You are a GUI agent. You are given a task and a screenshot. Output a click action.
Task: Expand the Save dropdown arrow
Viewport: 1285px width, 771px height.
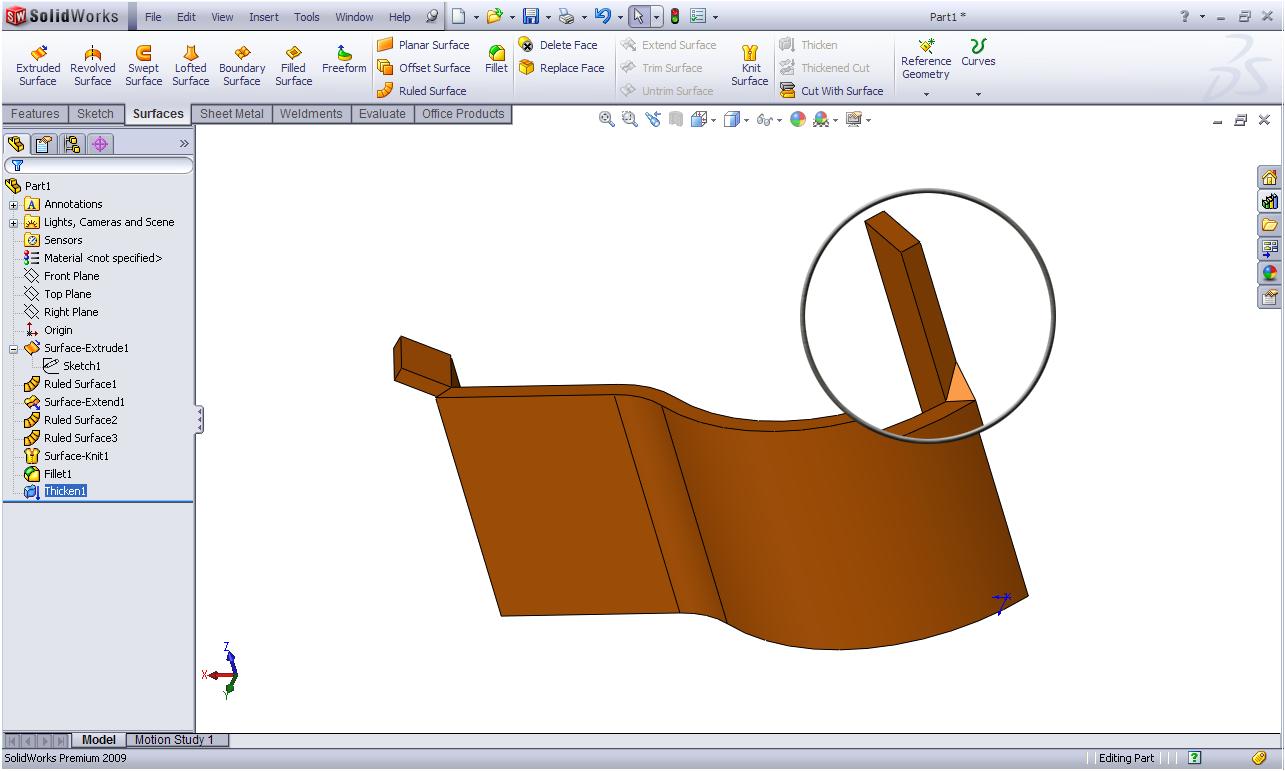tap(548, 17)
